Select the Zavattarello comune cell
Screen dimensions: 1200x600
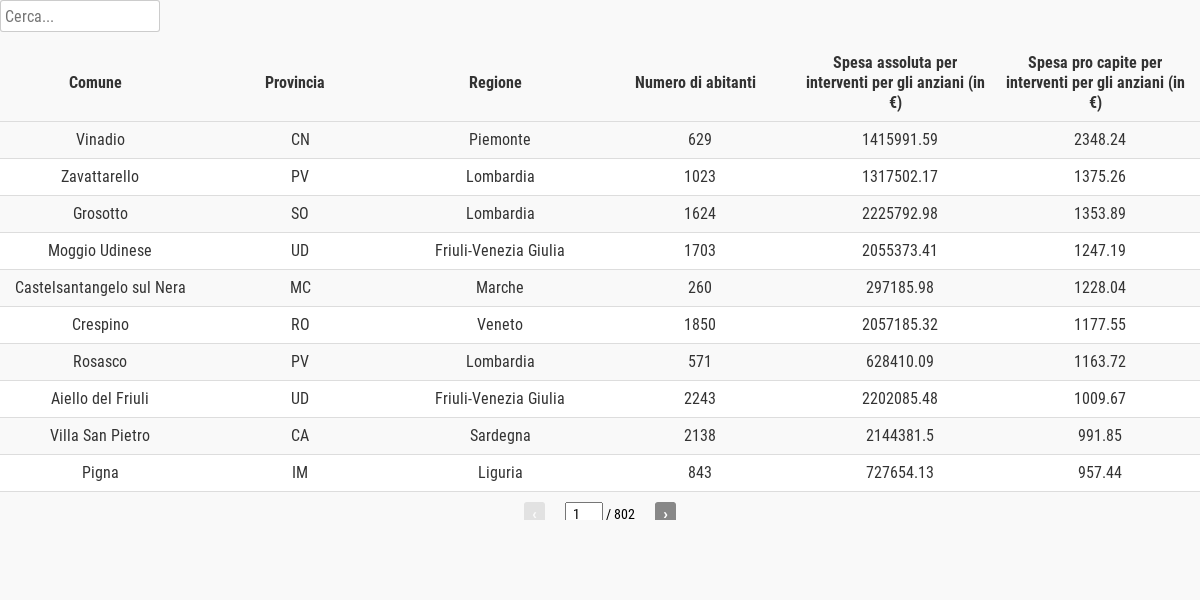click(100, 177)
